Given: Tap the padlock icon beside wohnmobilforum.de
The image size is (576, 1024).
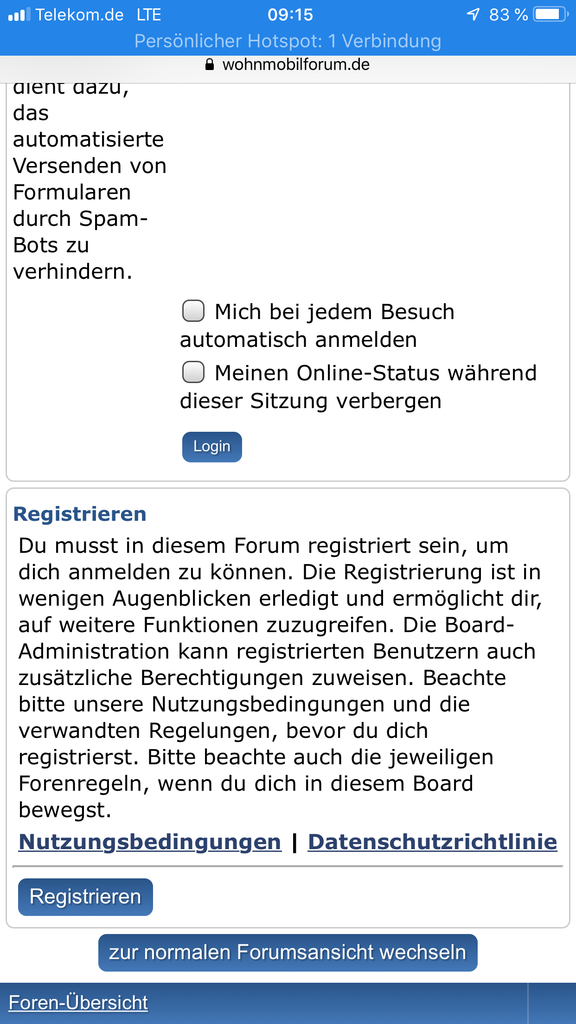Looking at the screenshot, I should click(210, 65).
